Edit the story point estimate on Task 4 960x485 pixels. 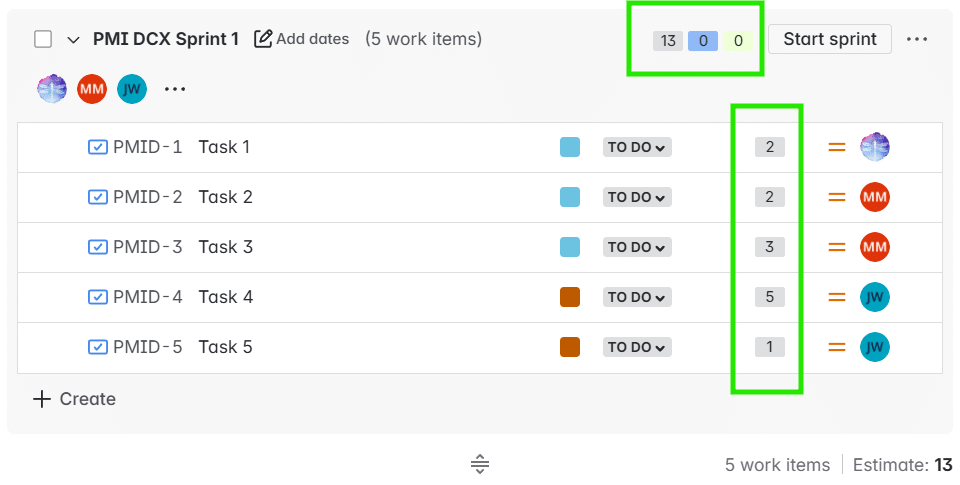pyautogui.click(x=769, y=297)
